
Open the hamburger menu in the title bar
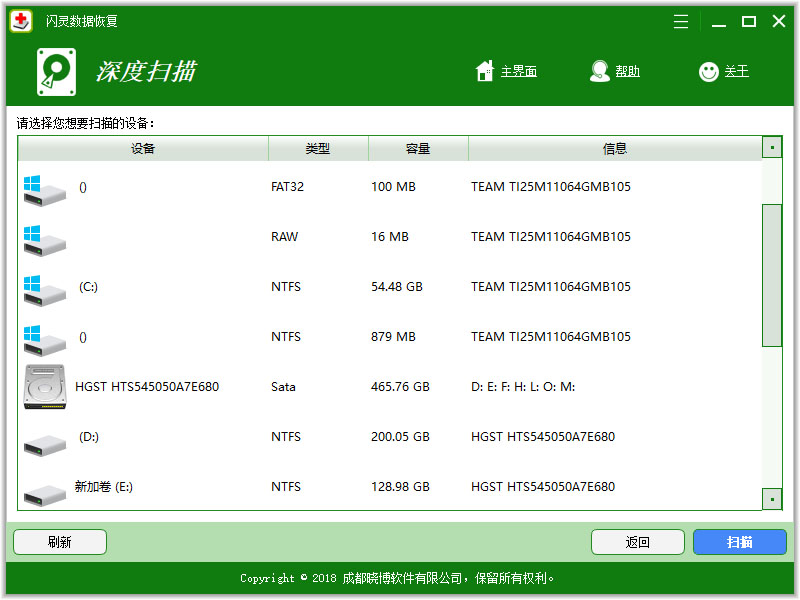pyautogui.click(x=681, y=21)
